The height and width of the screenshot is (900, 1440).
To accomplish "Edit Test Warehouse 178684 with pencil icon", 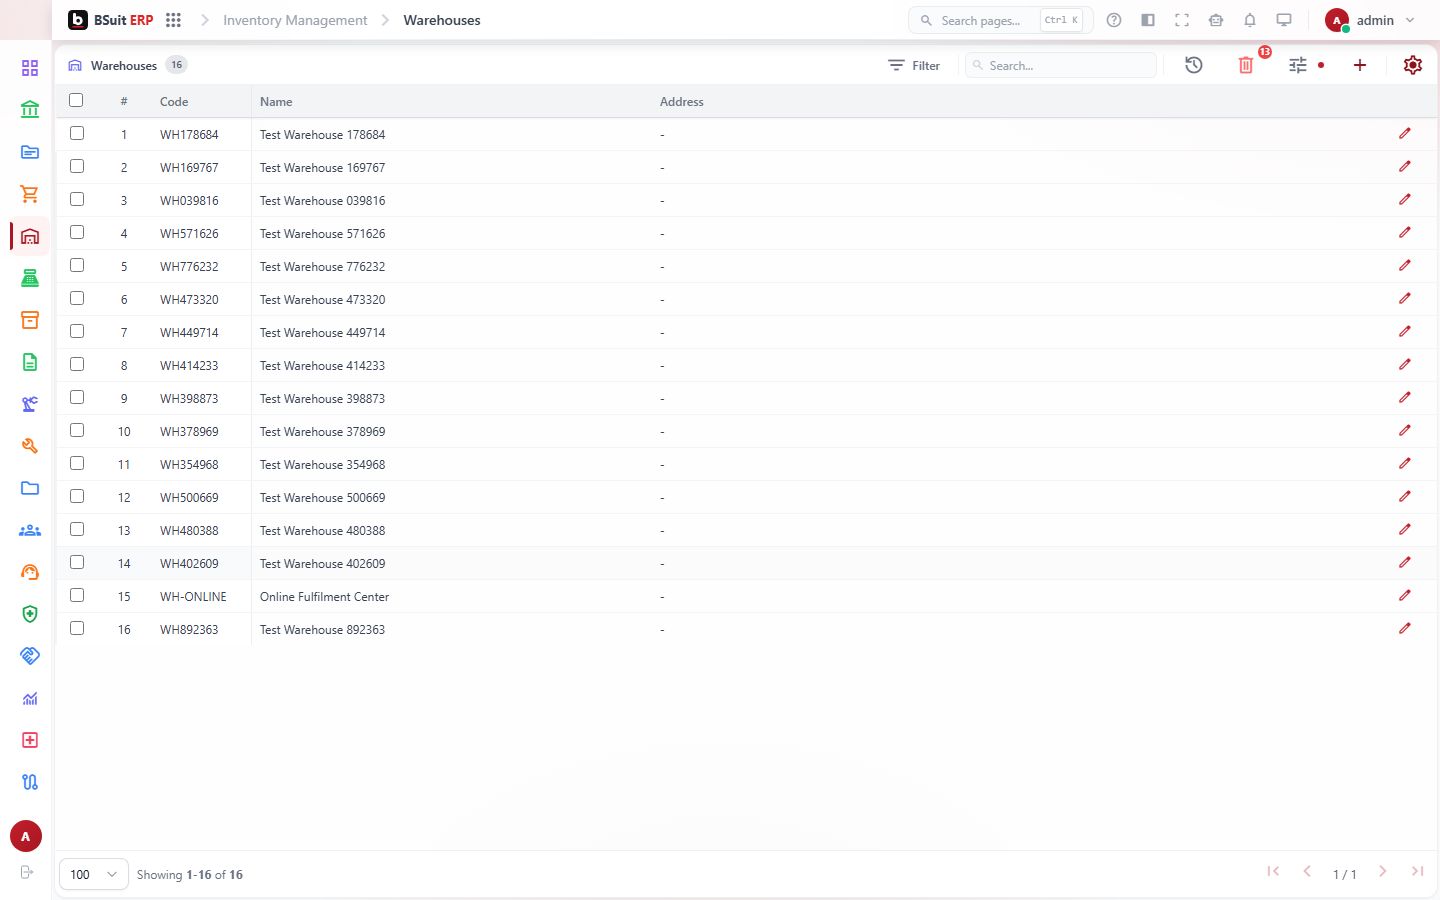I will 1405,133.
